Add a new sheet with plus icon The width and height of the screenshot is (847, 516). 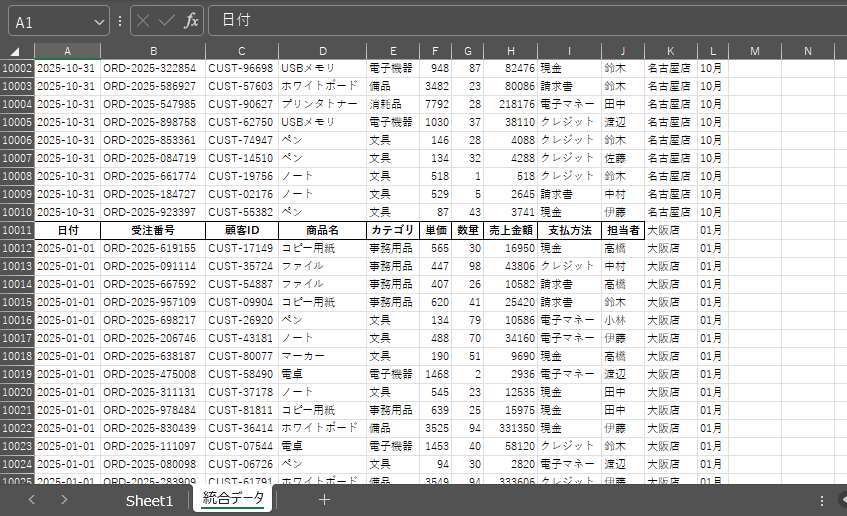point(324,499)
